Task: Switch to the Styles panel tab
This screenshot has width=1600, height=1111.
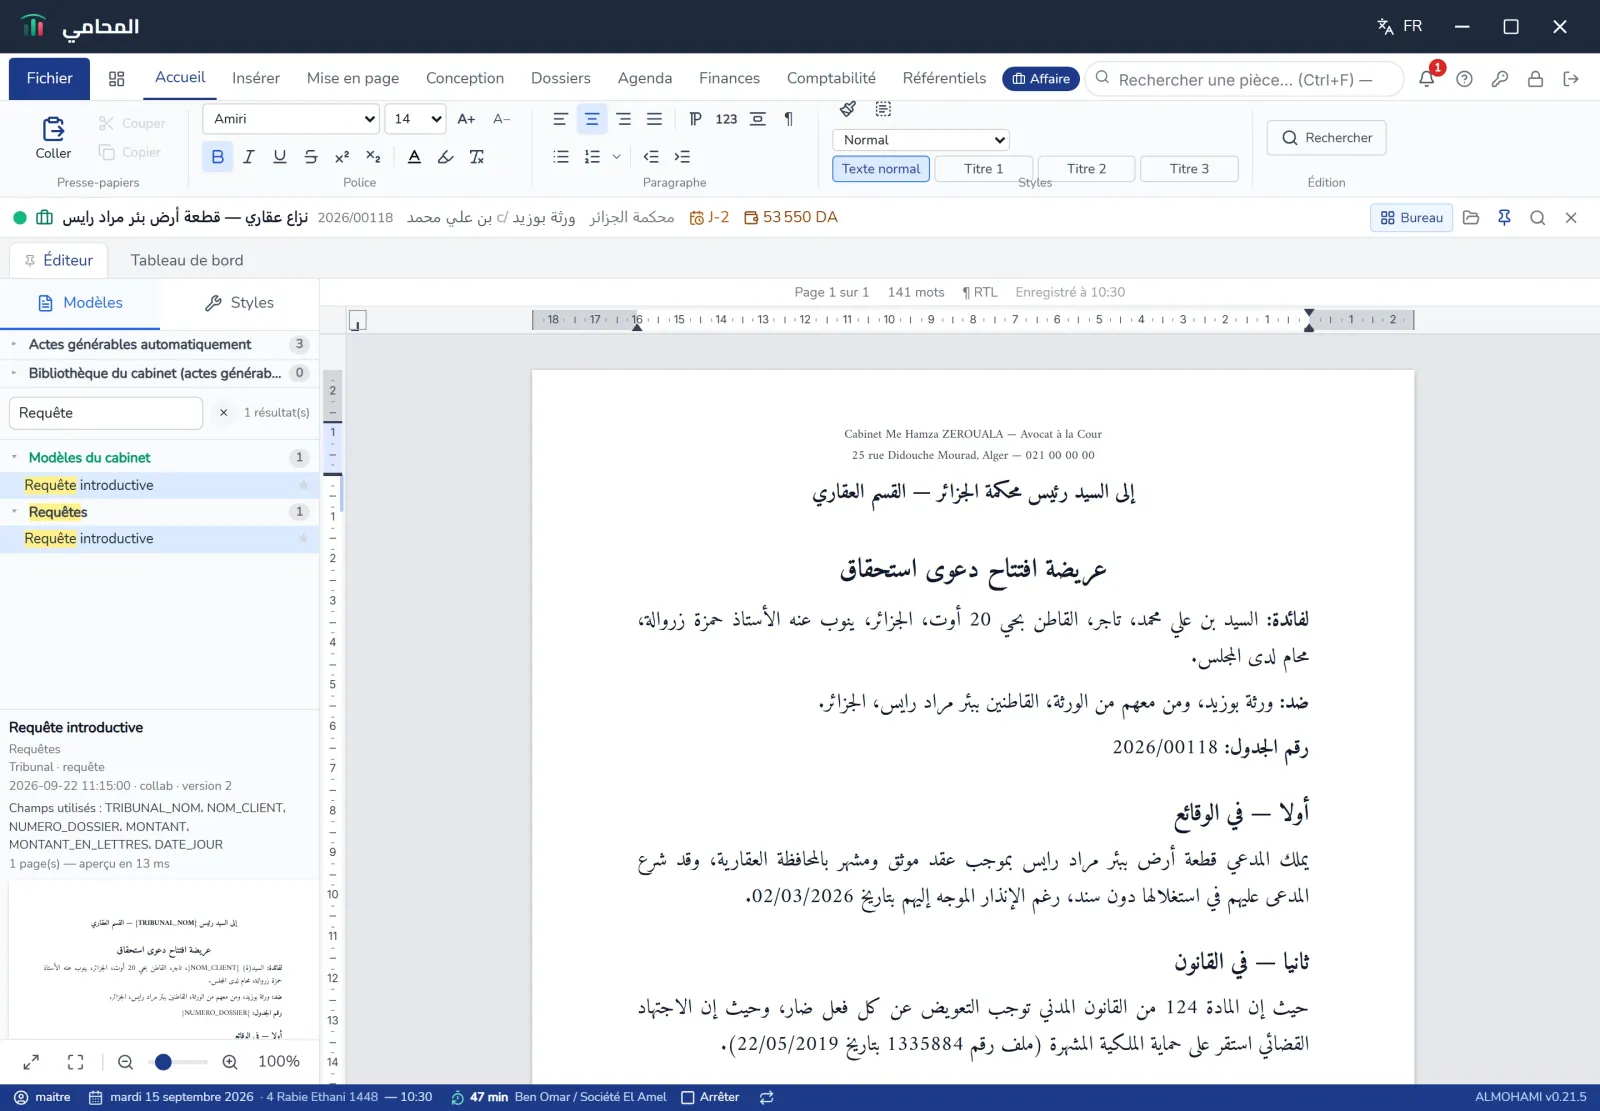Action: pyautogui.click(x=239, y=303)
